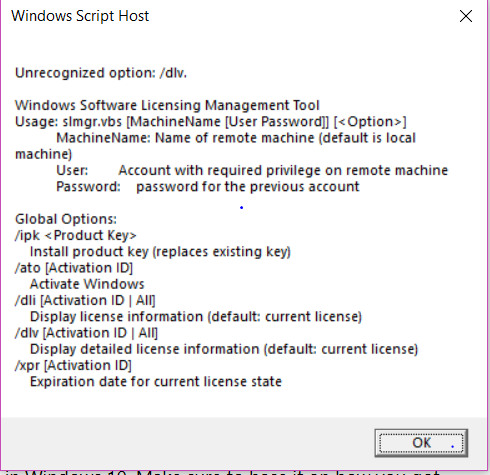Click the 'Global Options:' heading
490x475 pixels.
click(66, 219)
